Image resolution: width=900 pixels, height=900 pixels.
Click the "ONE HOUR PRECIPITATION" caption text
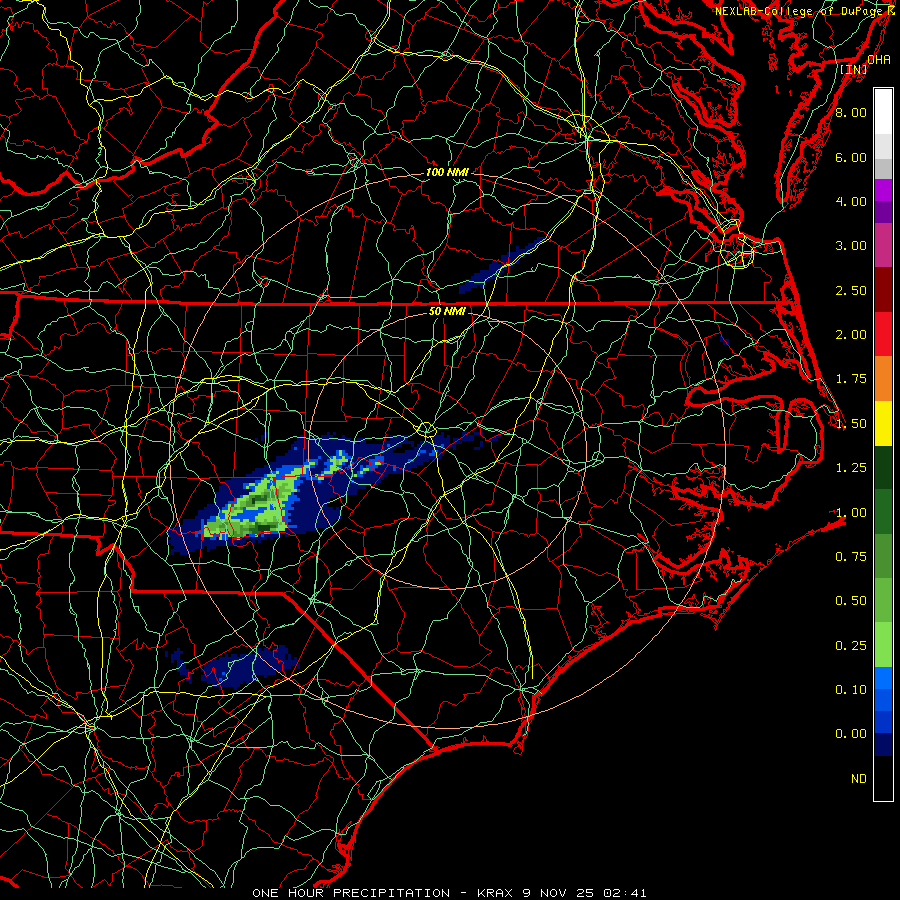[x=351, y=893]
